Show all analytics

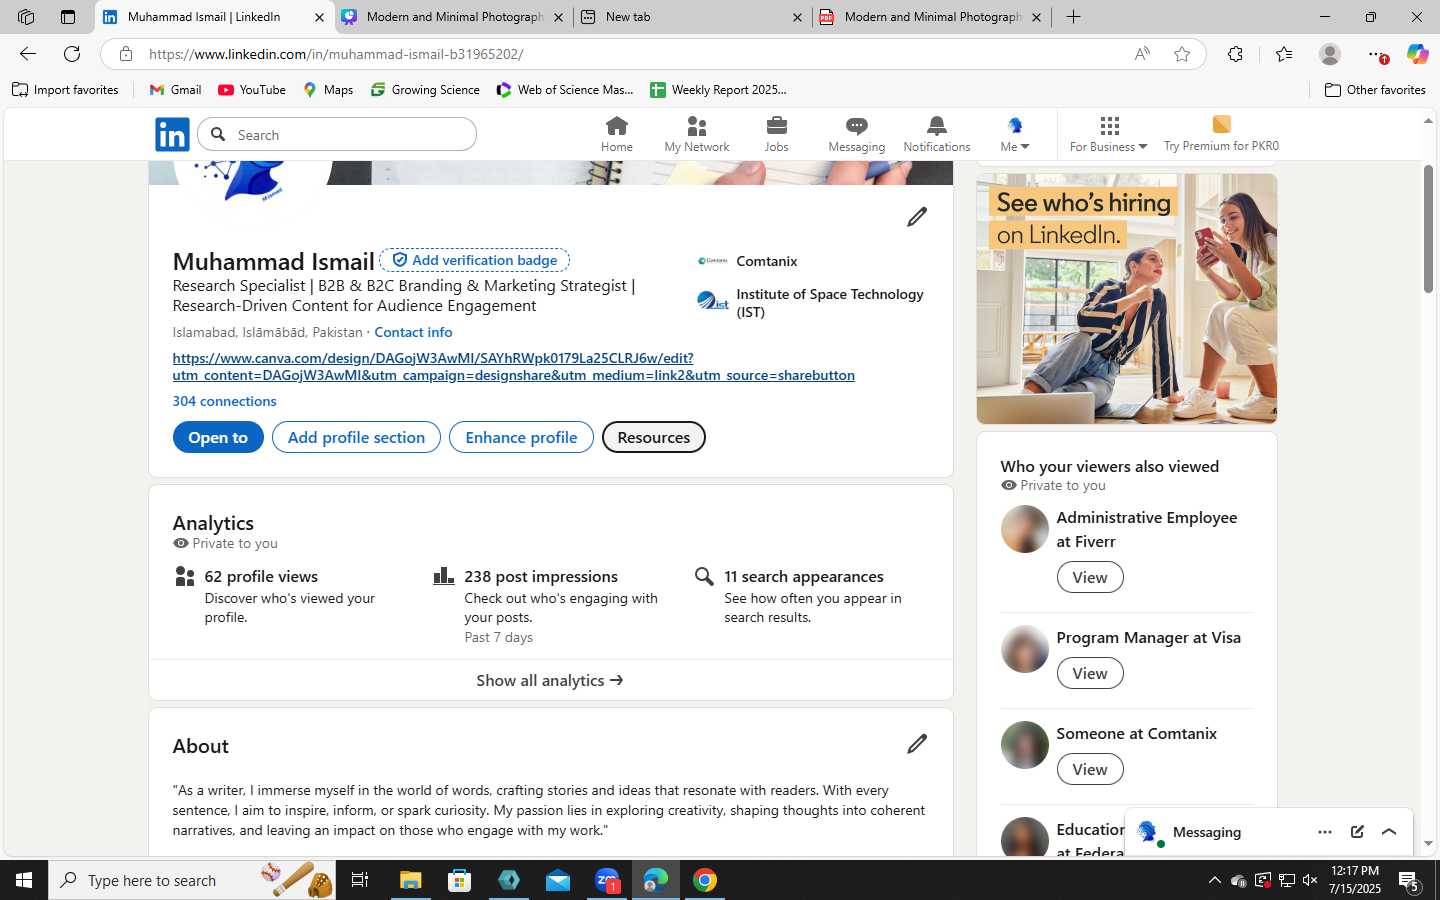[550, 680]
